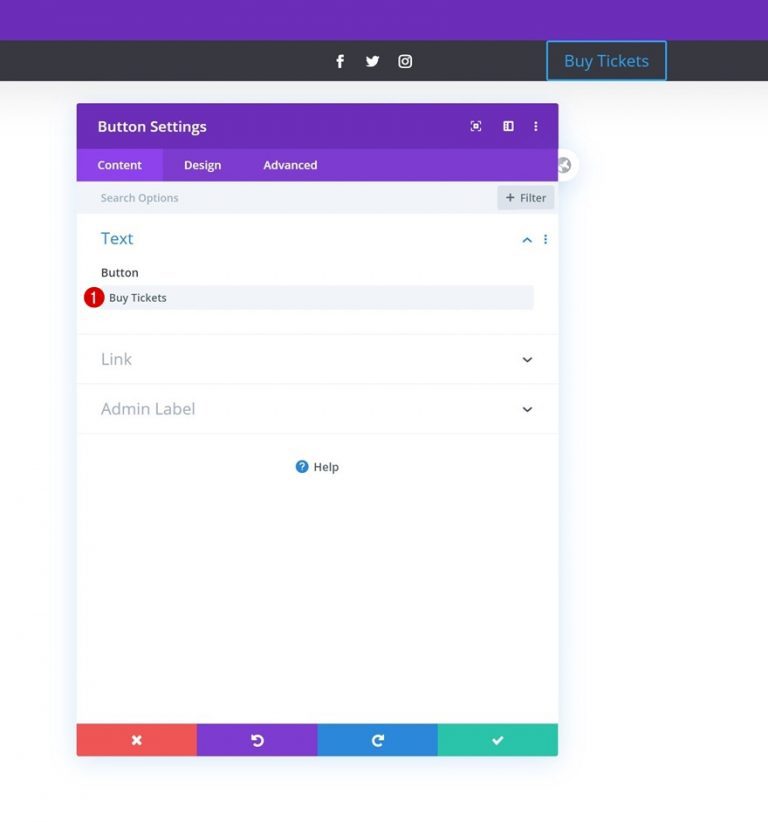Image resolution: width=768 pixels, height=822 pixels.
Task: Switch to the Advanced tab
Action: (x=290, y=165)
